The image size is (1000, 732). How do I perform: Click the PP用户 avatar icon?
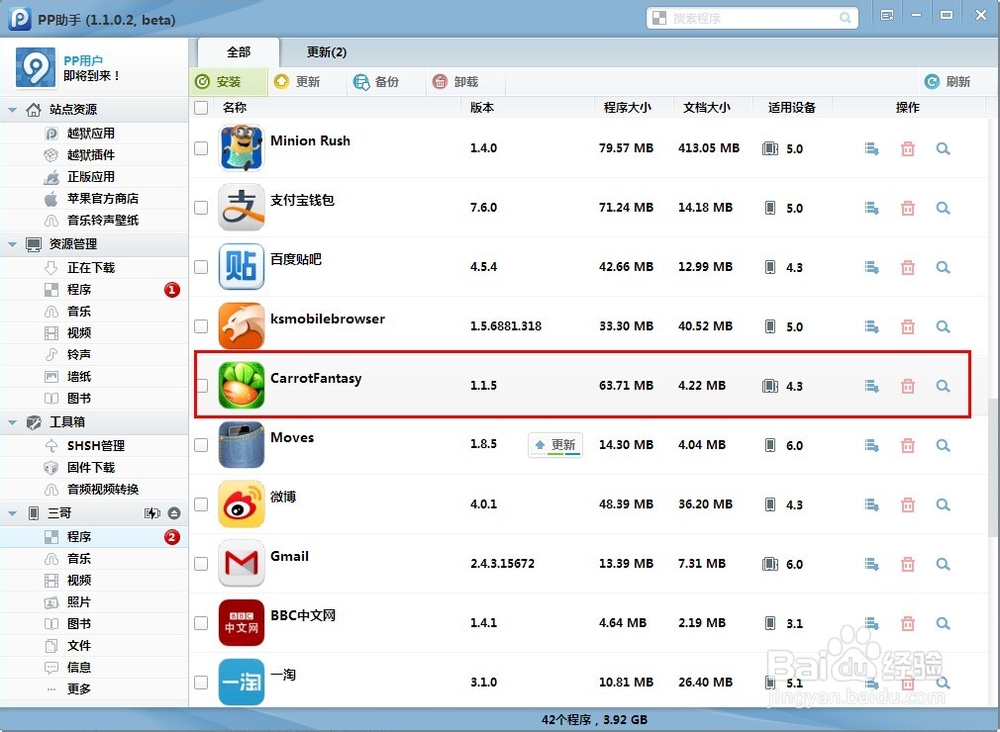tap(36, 67)
